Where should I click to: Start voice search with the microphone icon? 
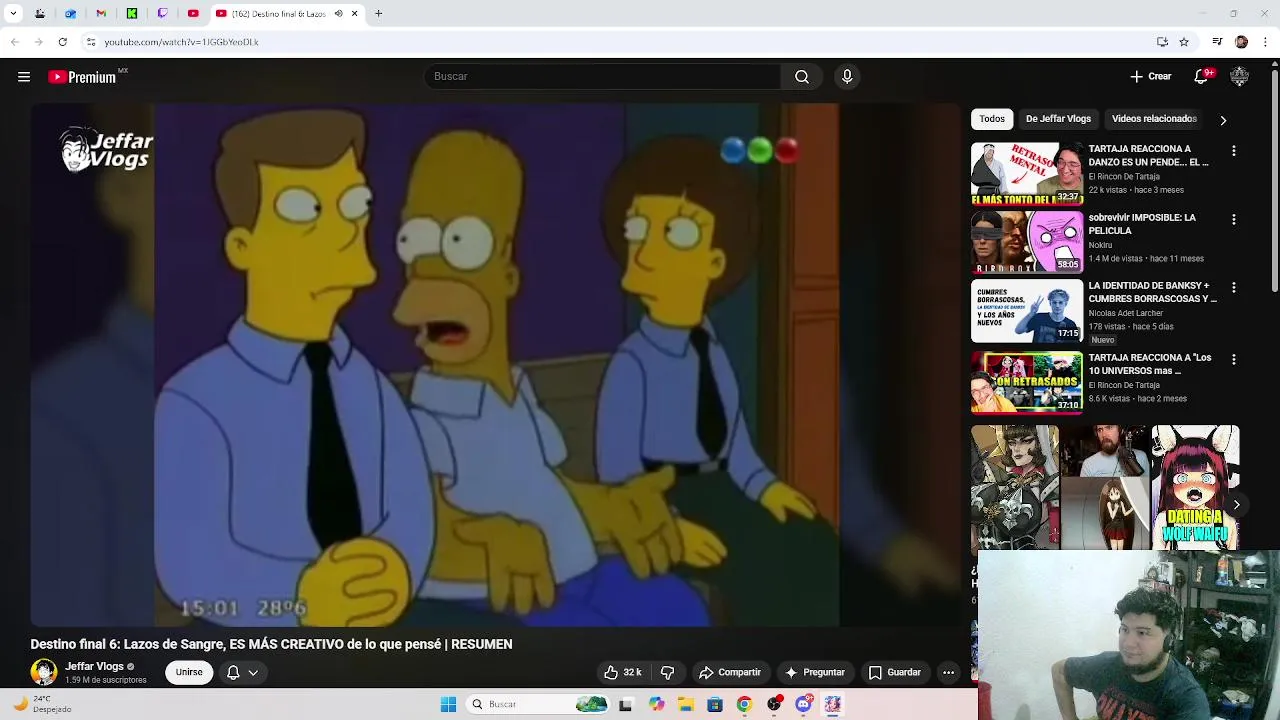pyautogui.click(x=847, y=77)
